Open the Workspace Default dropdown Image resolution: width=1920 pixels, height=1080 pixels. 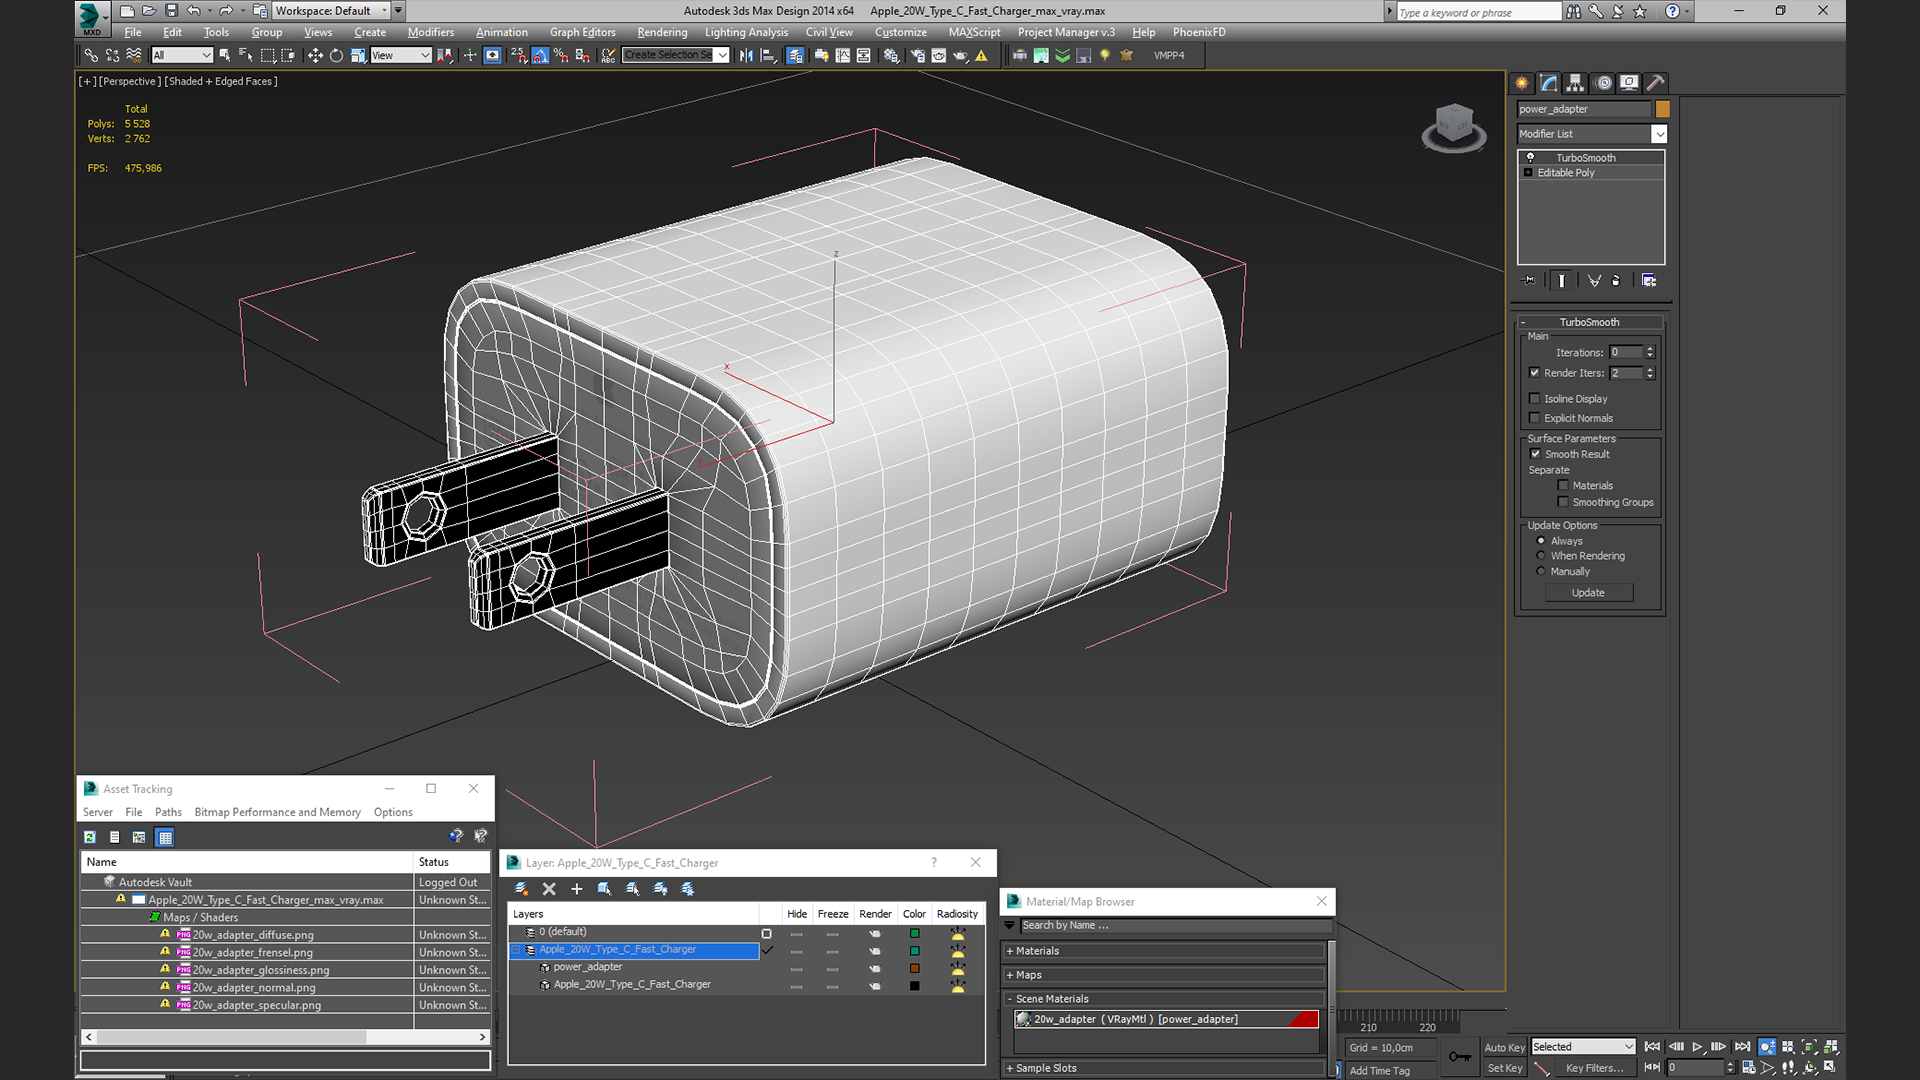pos(331,11)
